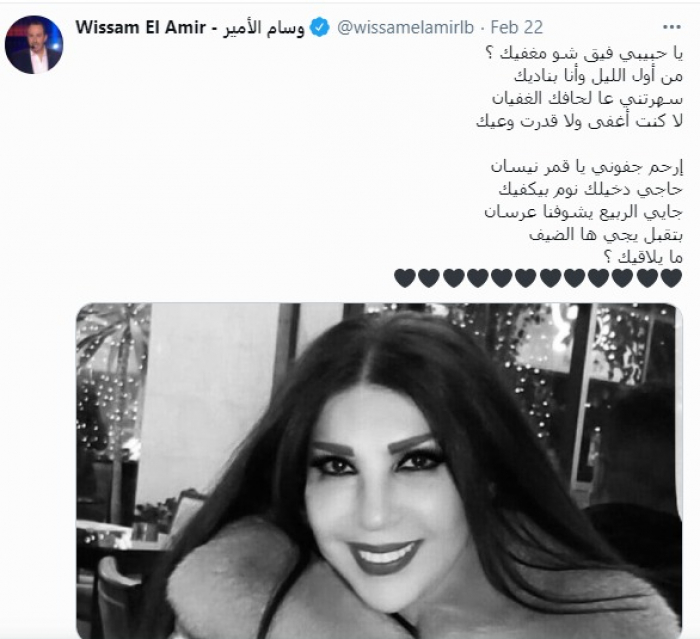Click the rightmost black heart emoji
The image size is (700, 639).
tap(671, 278)
